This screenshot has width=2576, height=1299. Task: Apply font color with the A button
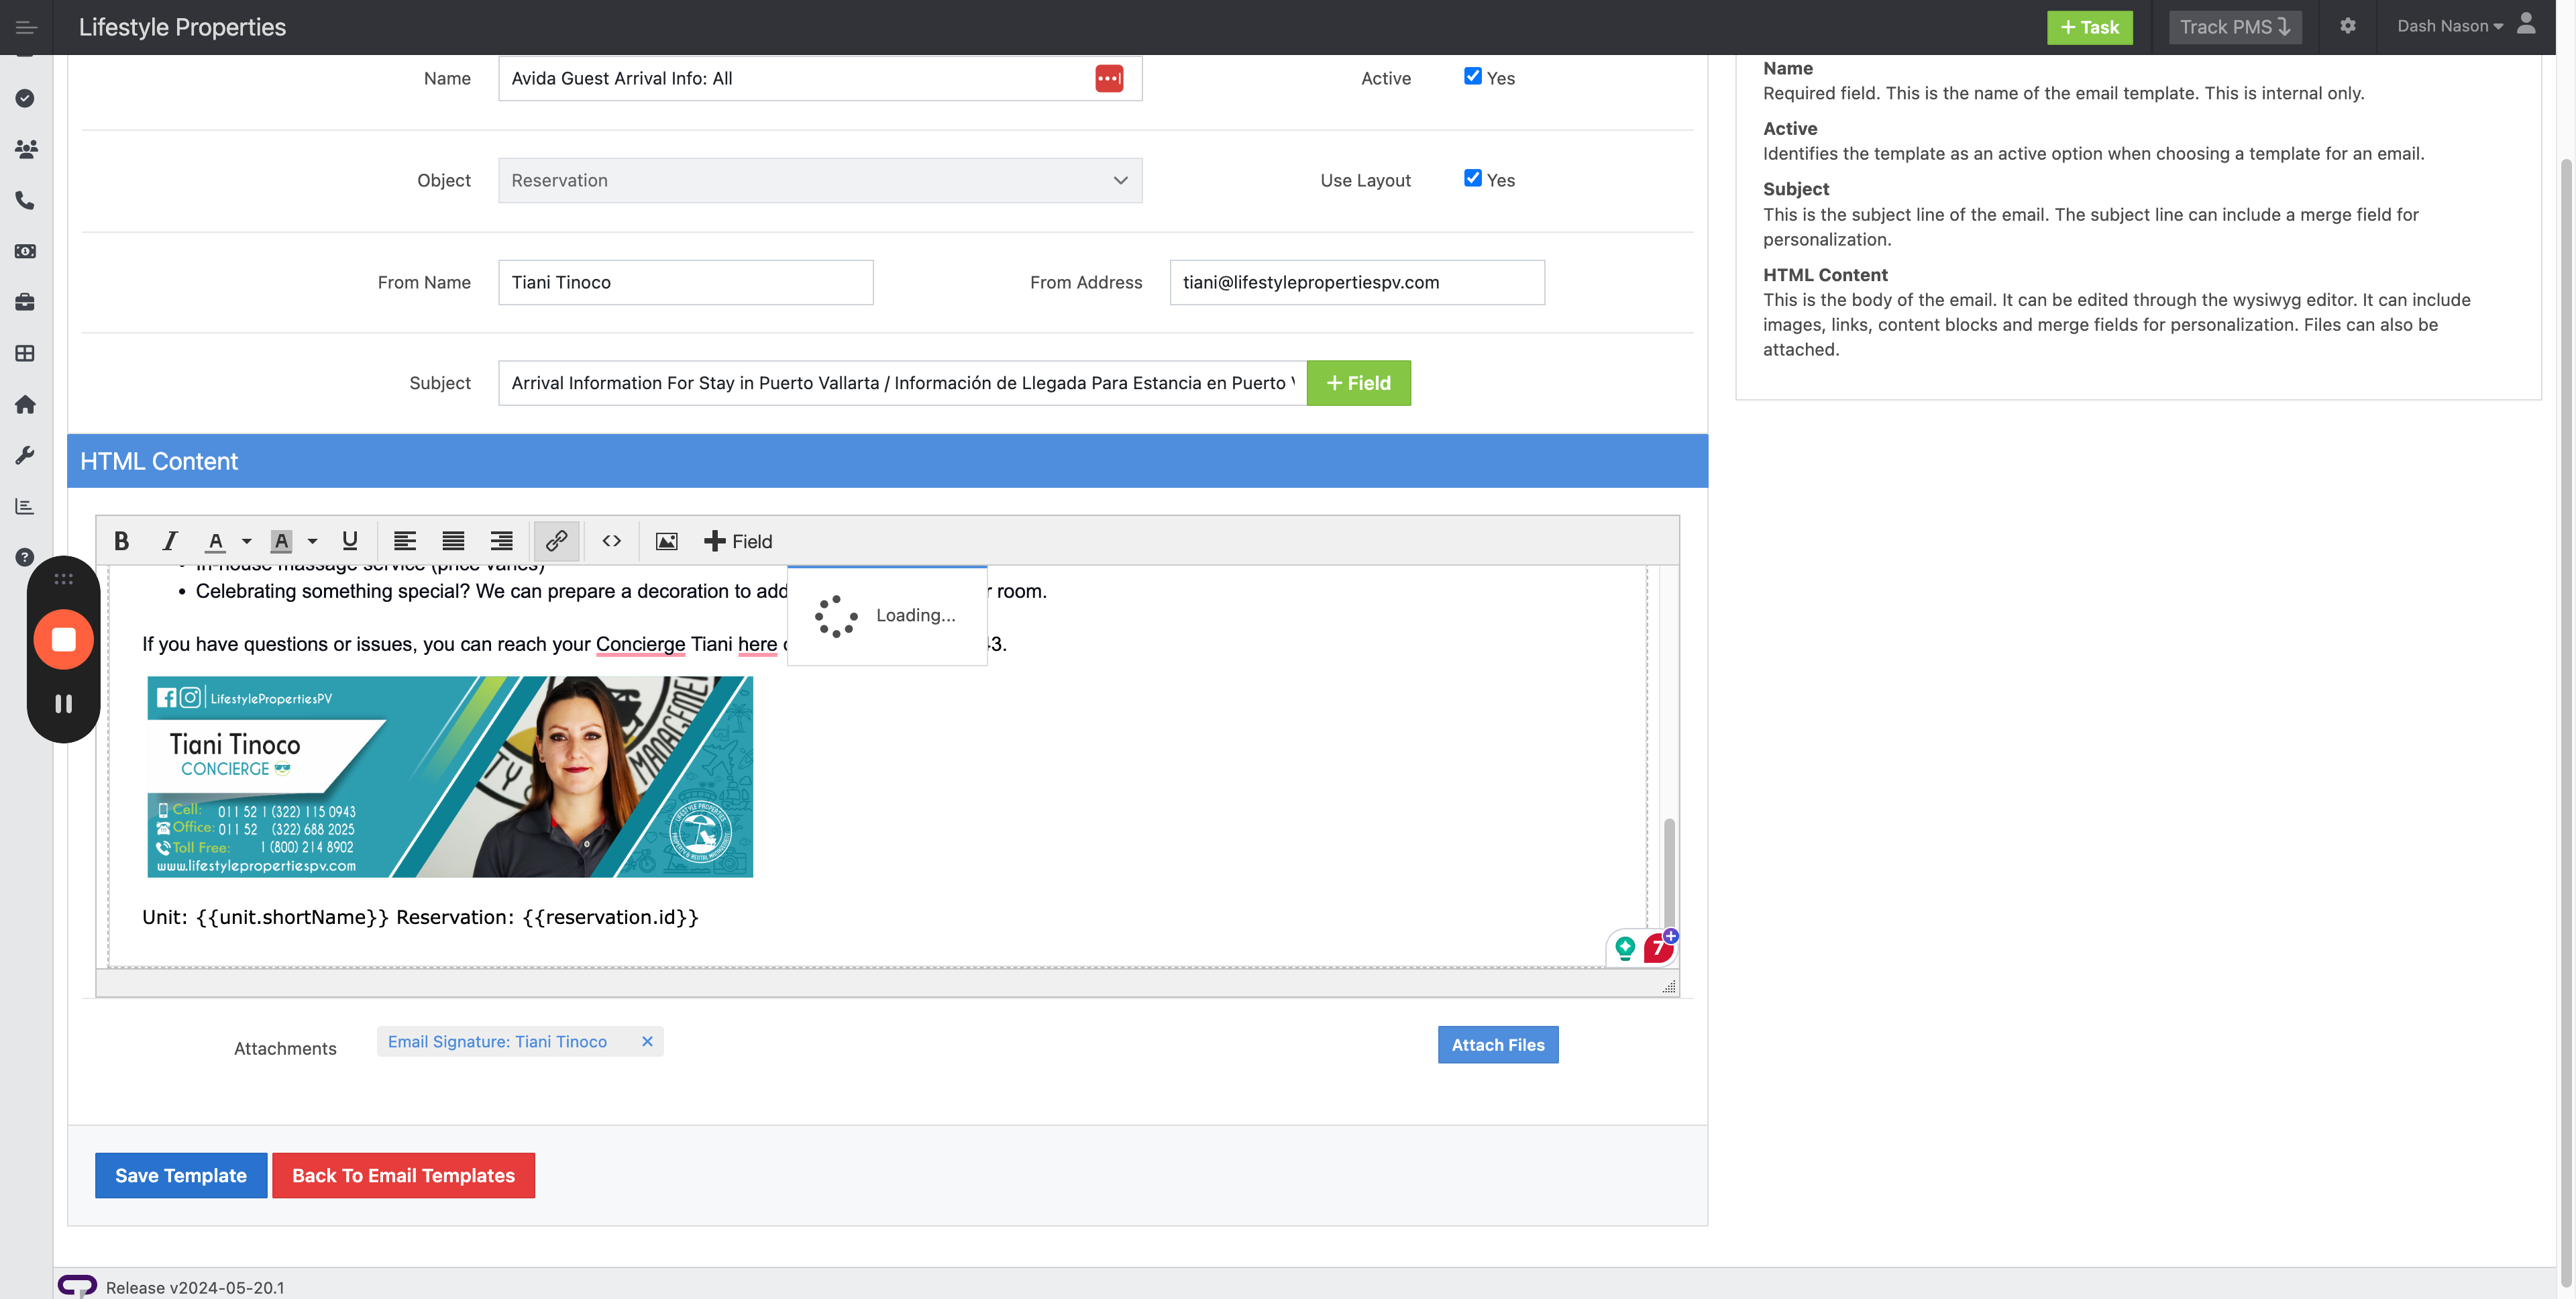215,541
